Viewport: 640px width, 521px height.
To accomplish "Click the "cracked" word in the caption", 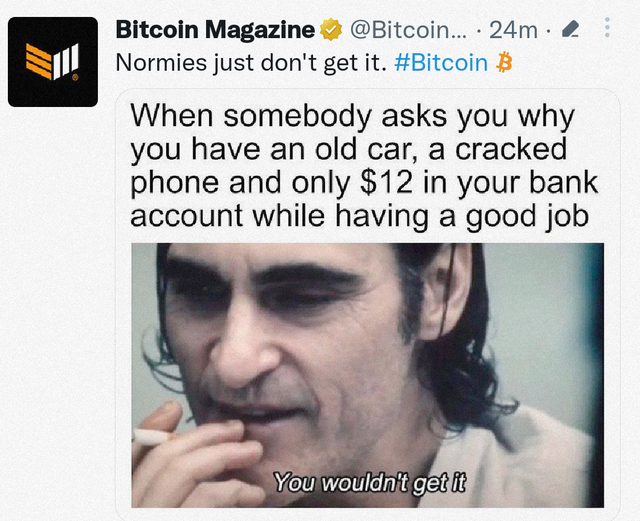I will [511, 149].
